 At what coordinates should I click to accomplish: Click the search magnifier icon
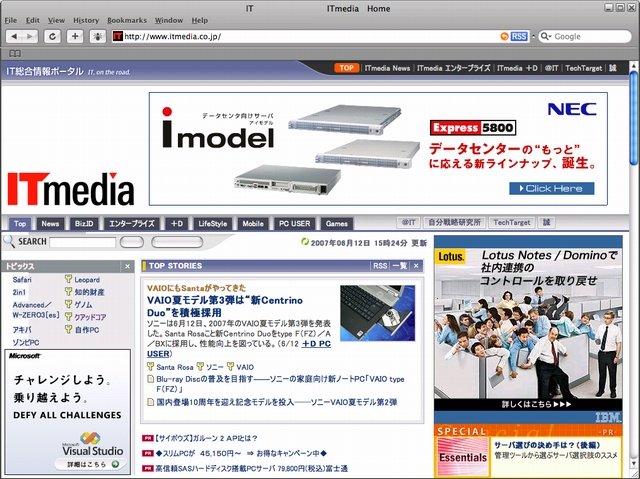pos(9,242)
